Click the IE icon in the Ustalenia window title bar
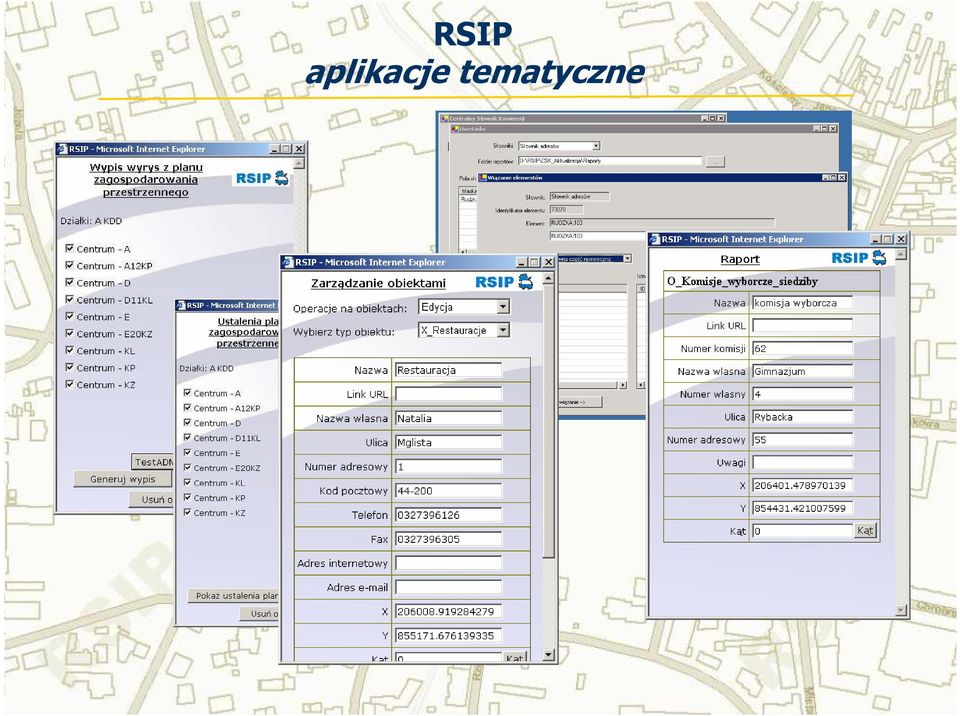Screen dimensions: 960x716 (181, 305)
